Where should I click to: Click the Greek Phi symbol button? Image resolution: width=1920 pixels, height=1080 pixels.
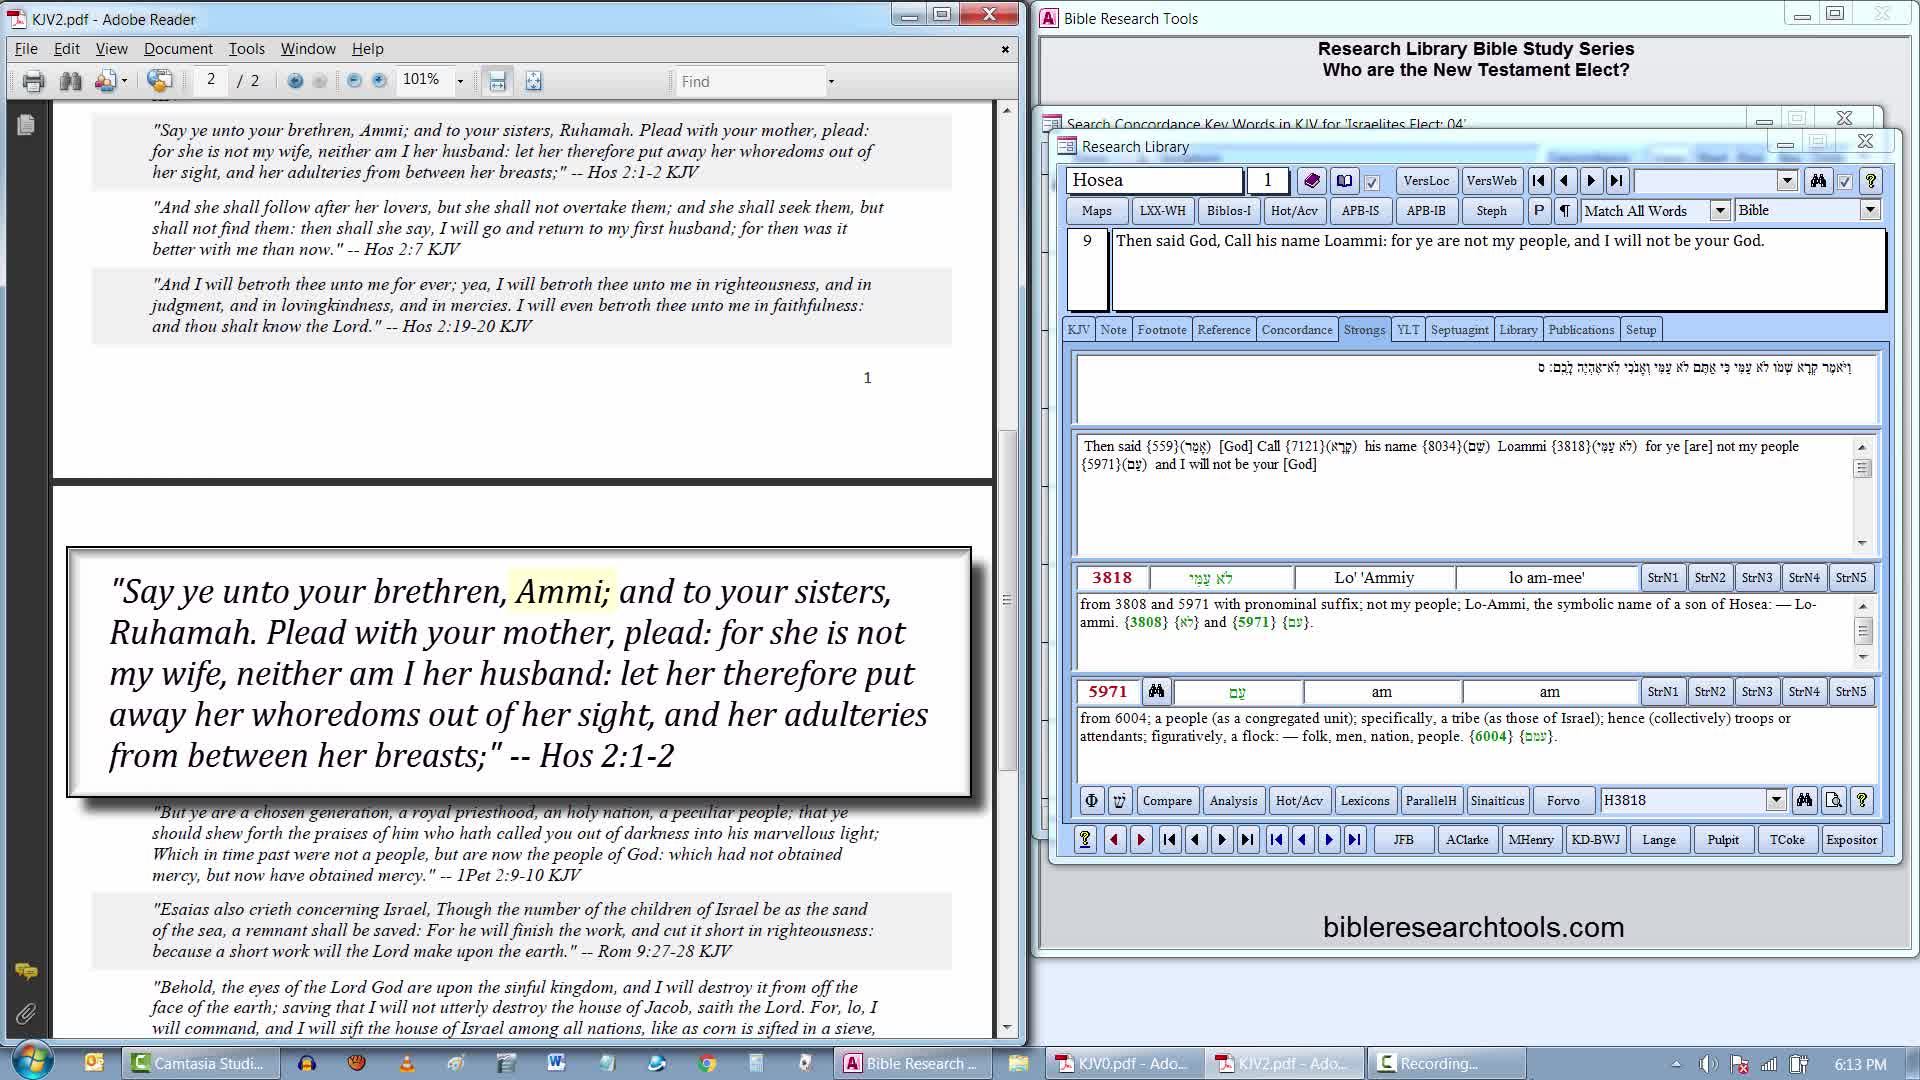click(x=1091, y=801)
